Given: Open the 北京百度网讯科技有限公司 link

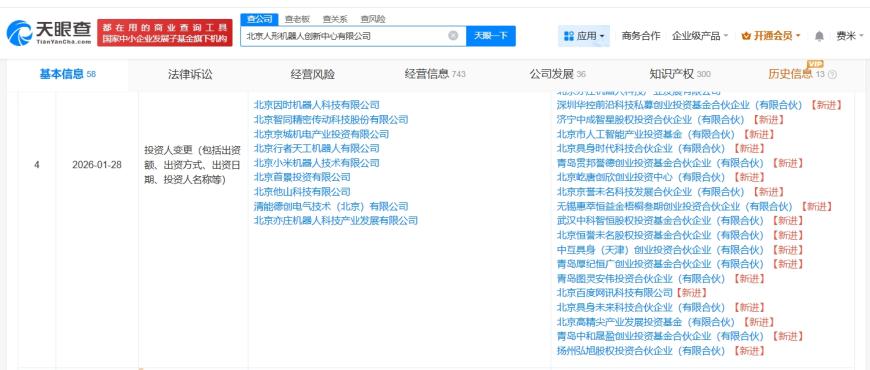Looking at the screenshot, I should 615,292.
